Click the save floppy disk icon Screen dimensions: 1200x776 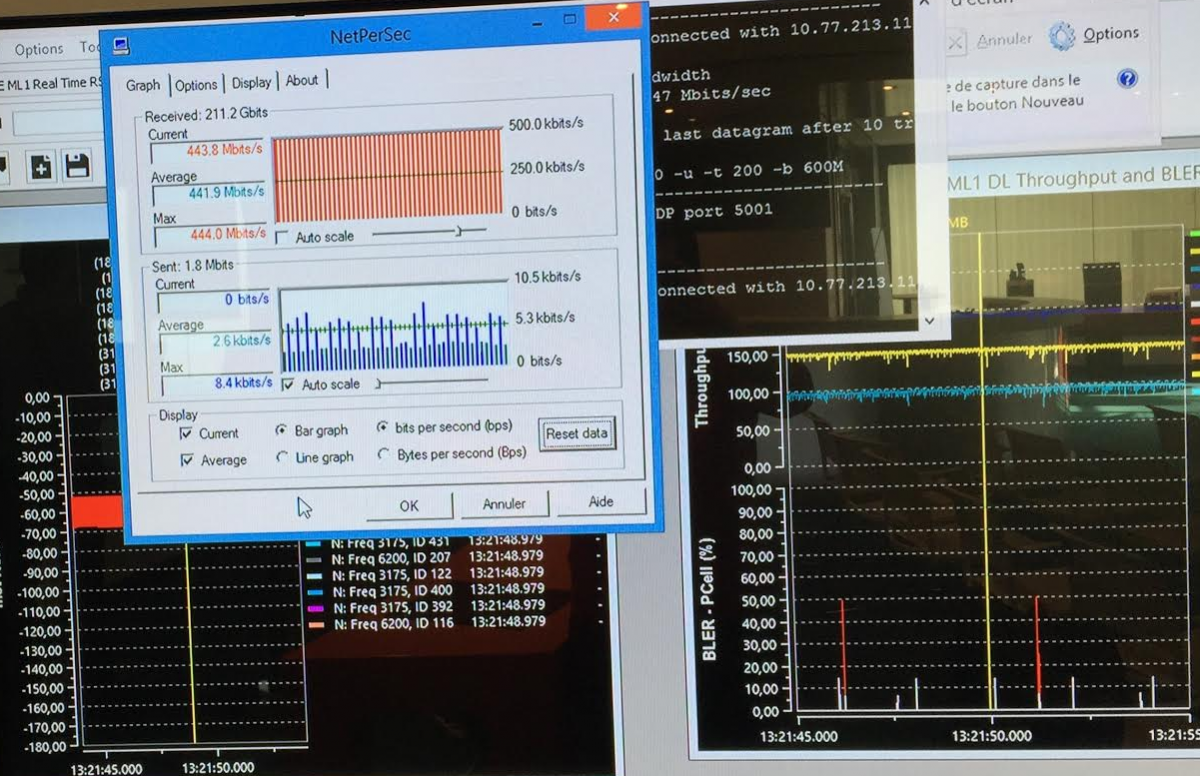[77, 166]
